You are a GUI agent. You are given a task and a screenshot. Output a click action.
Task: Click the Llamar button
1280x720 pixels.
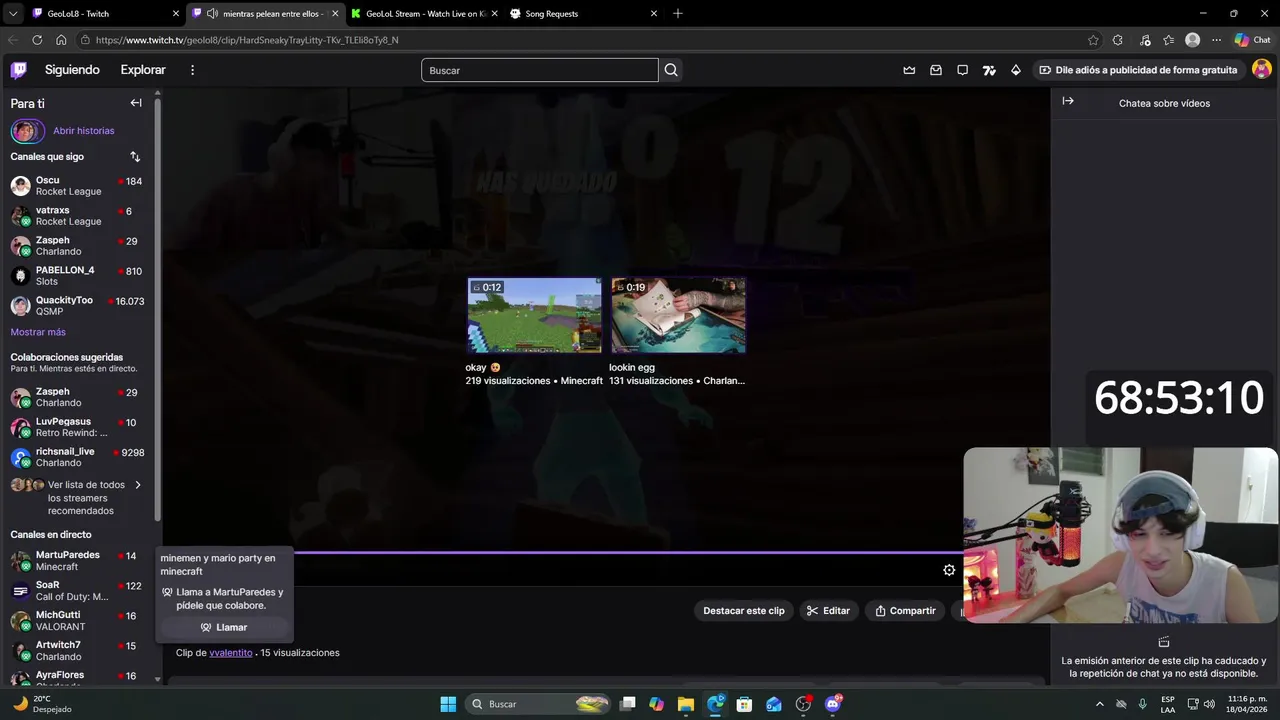coord(224,628)
